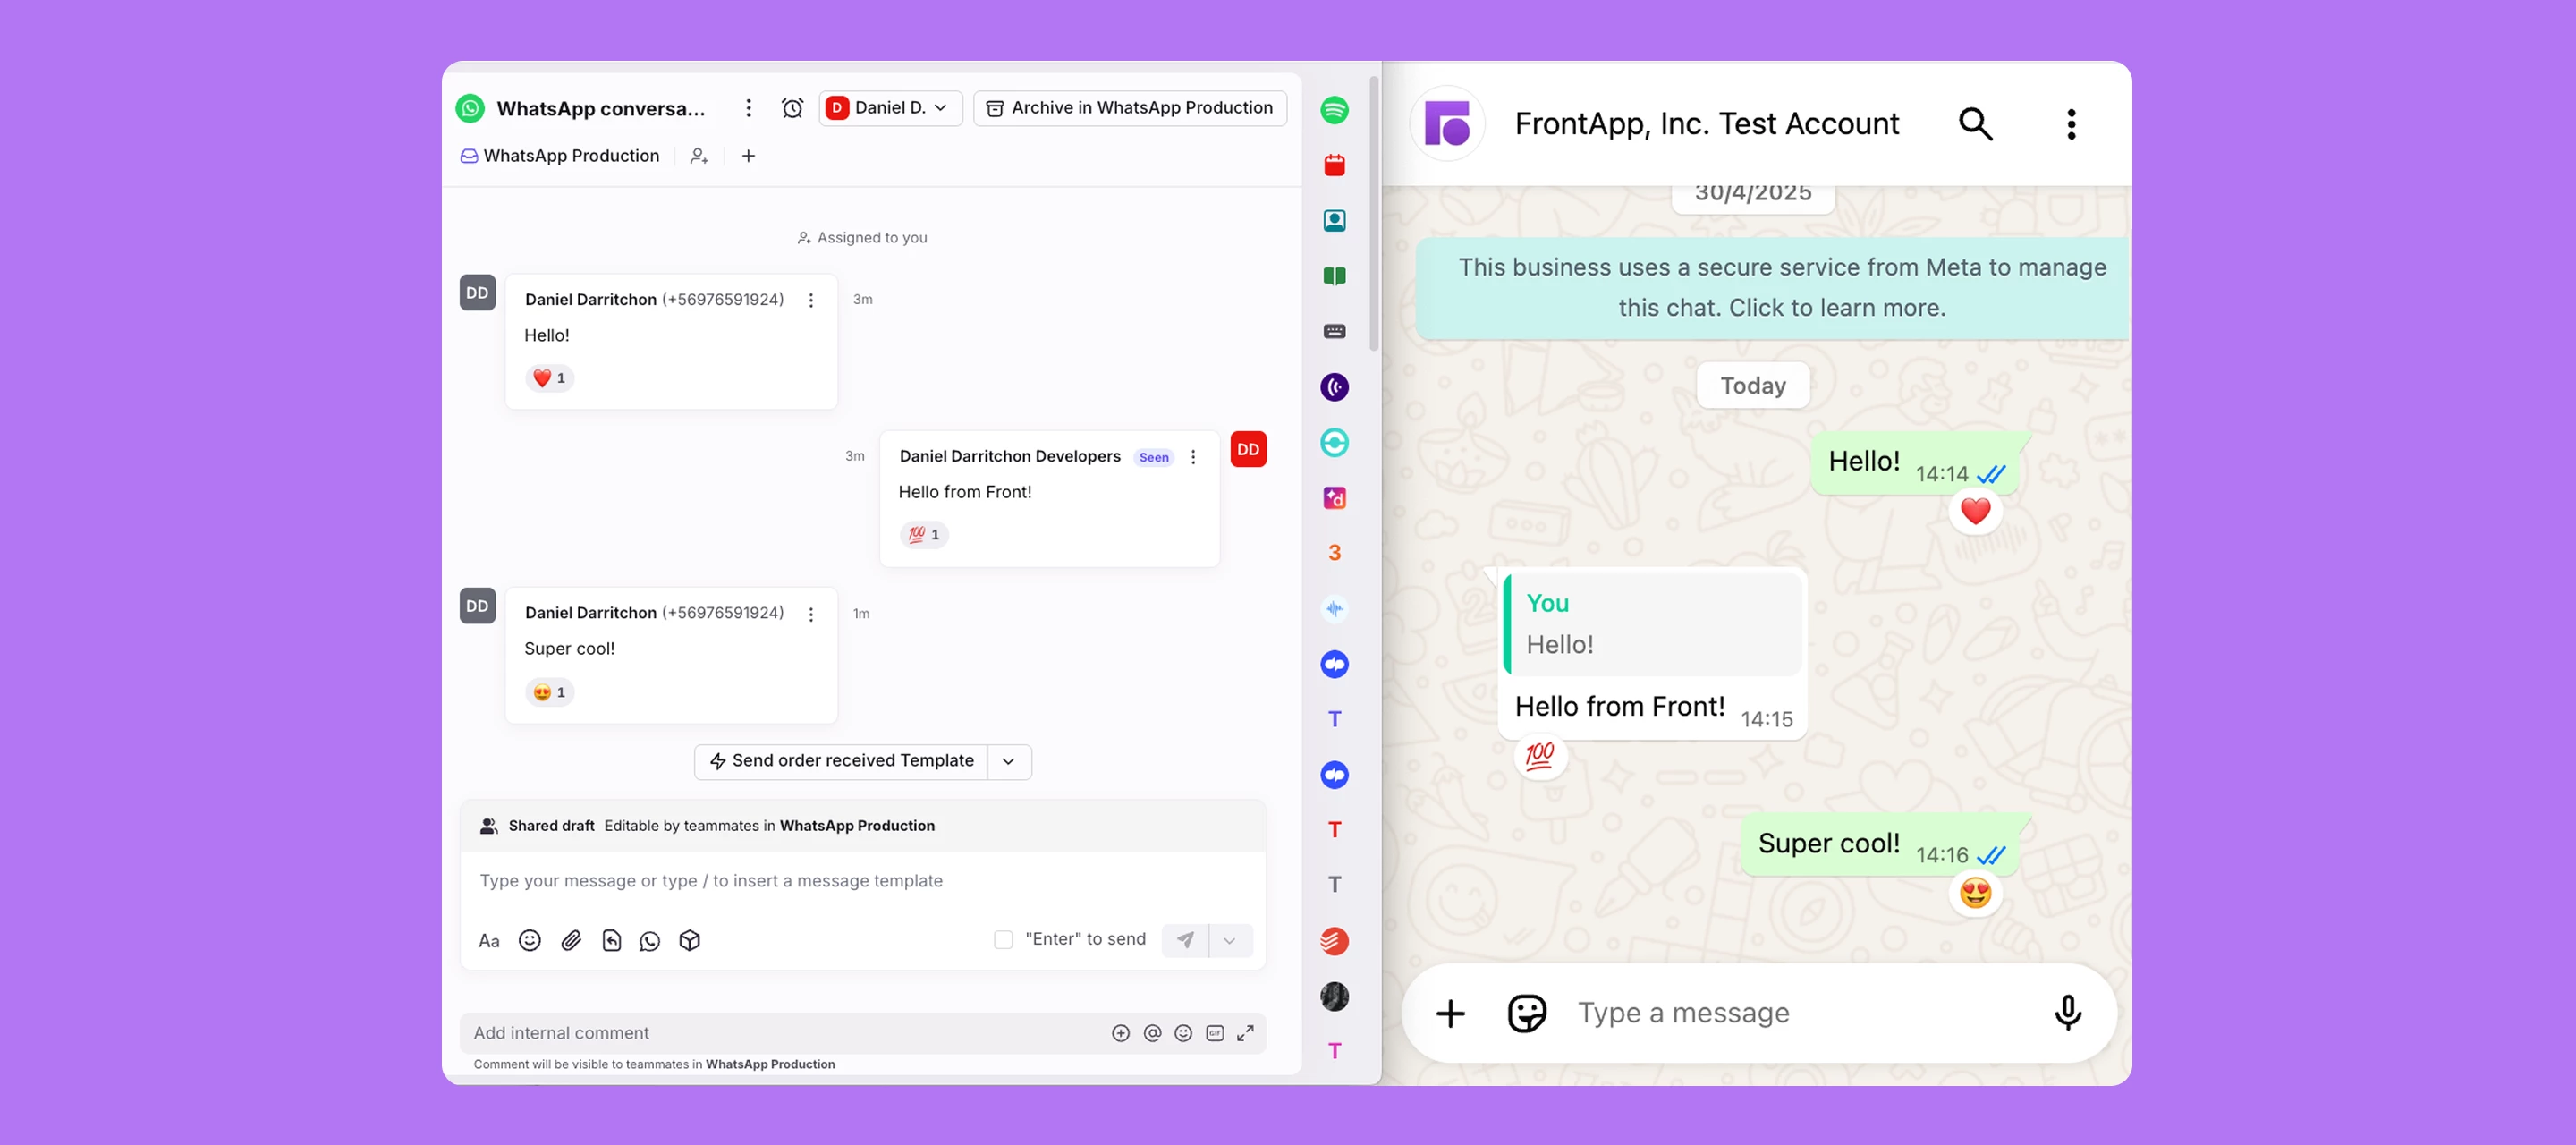Open options for Super cool! message

(x=811, y=614)
